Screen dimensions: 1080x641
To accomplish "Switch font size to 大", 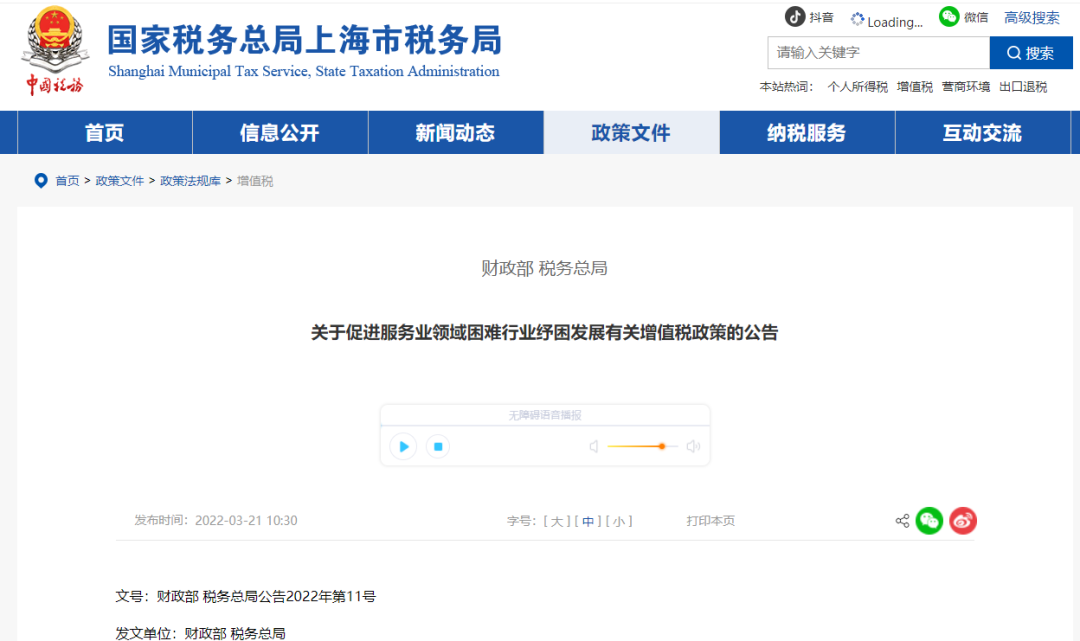I will click(x=557, y=520).
